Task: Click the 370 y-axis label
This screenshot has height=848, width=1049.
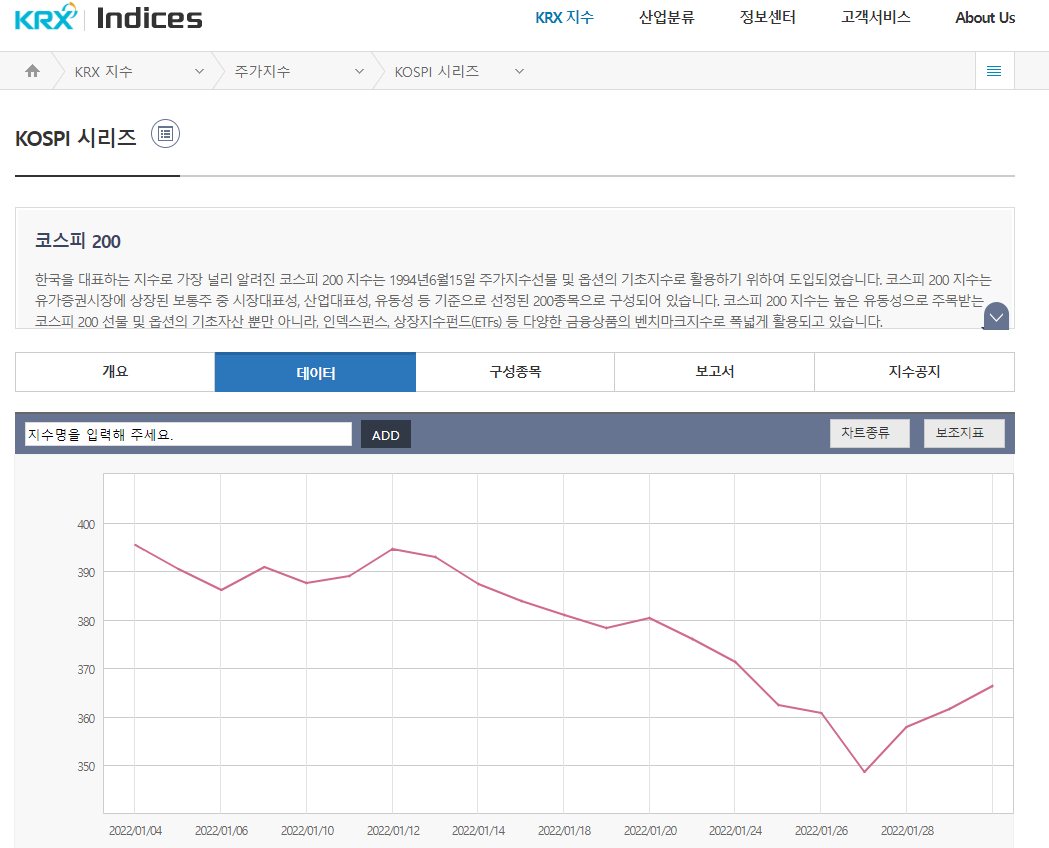Action: [x=86, y=669]
